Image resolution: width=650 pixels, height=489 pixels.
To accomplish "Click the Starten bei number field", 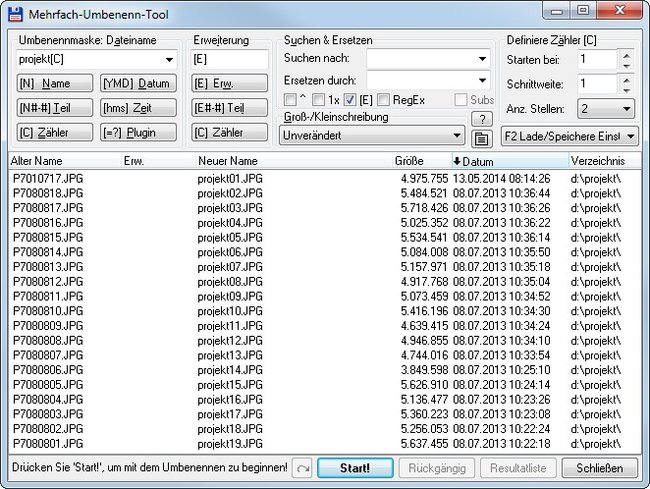I will pyautogui.click(x=597, y=60).
